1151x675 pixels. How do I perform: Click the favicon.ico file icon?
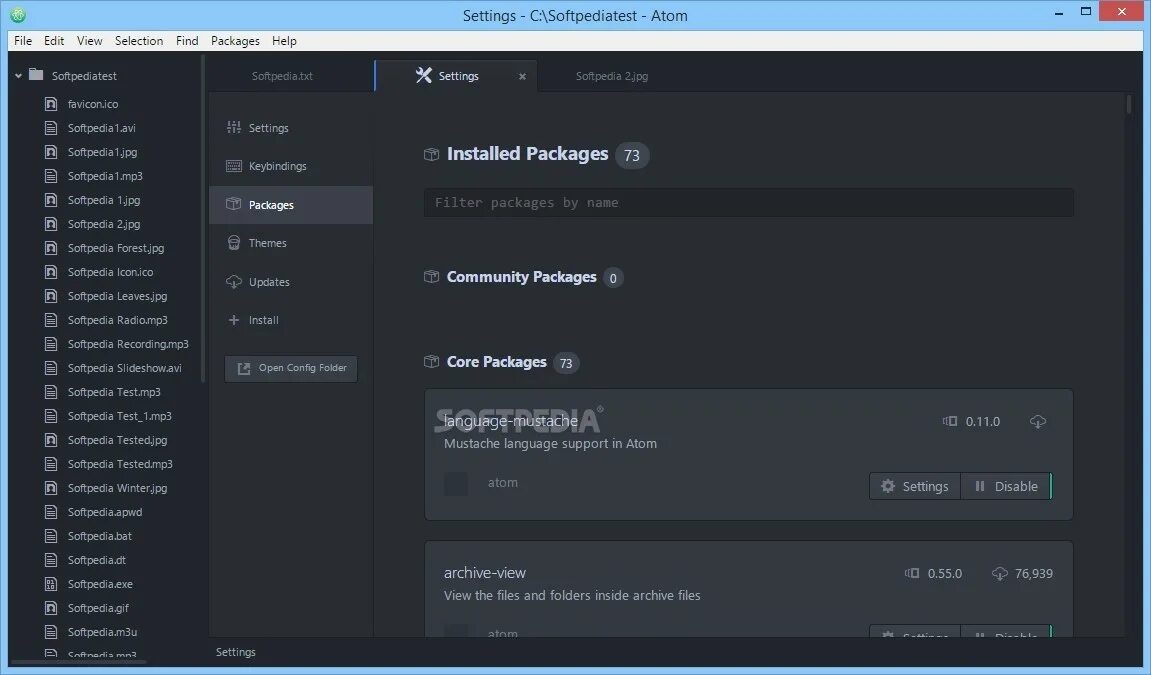[51, 104]
